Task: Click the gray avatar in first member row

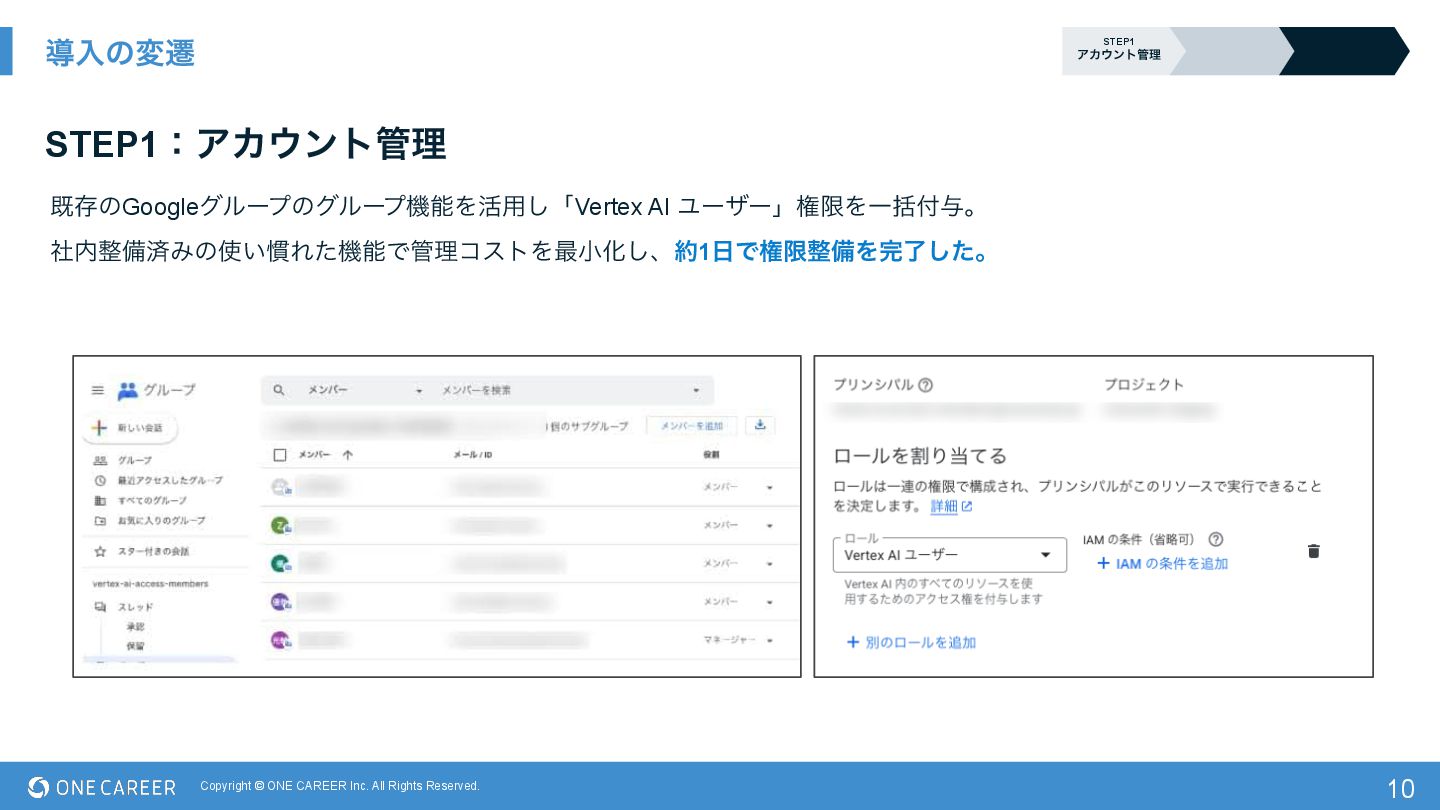Action: click(281, 487)
